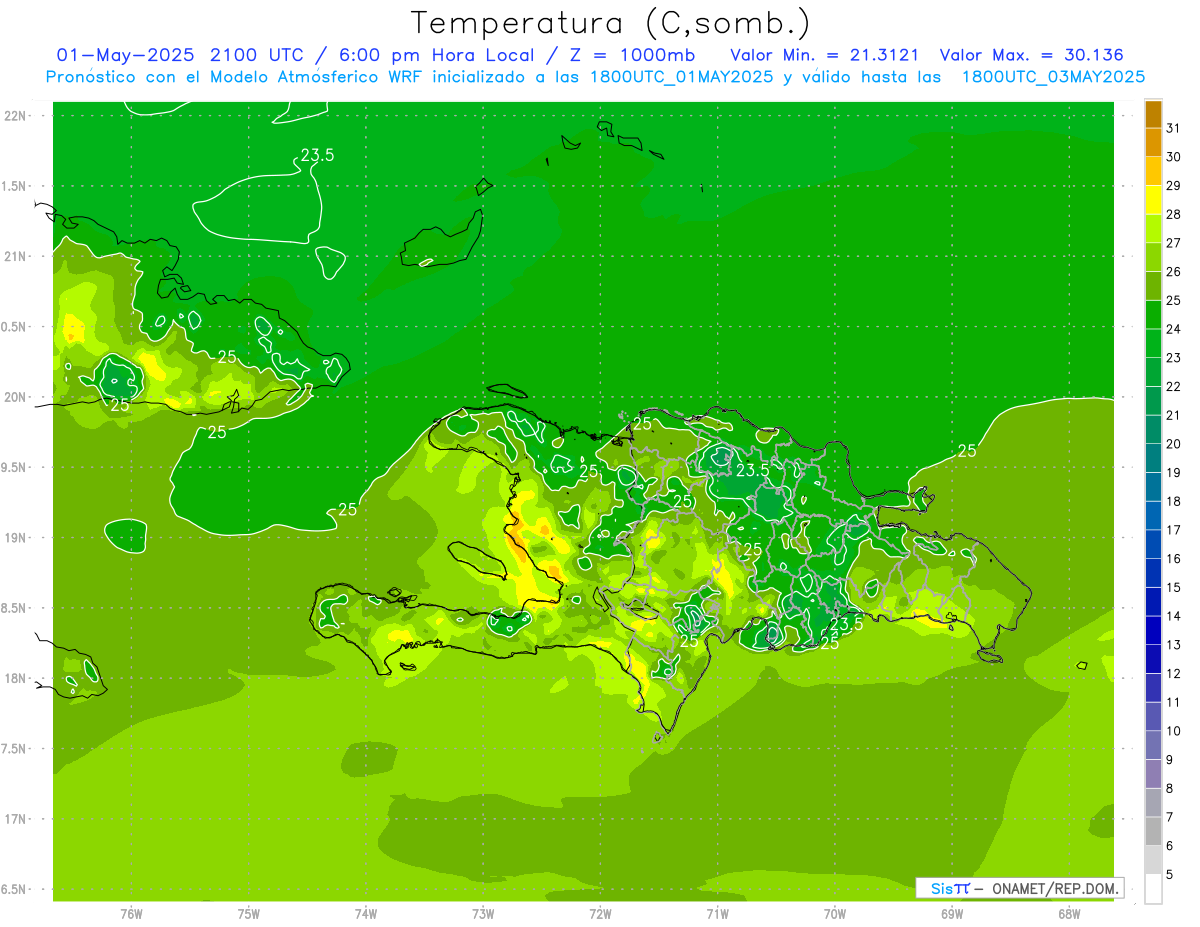Click the "23.5" contour label near 22N

click(x=317, y=155)
